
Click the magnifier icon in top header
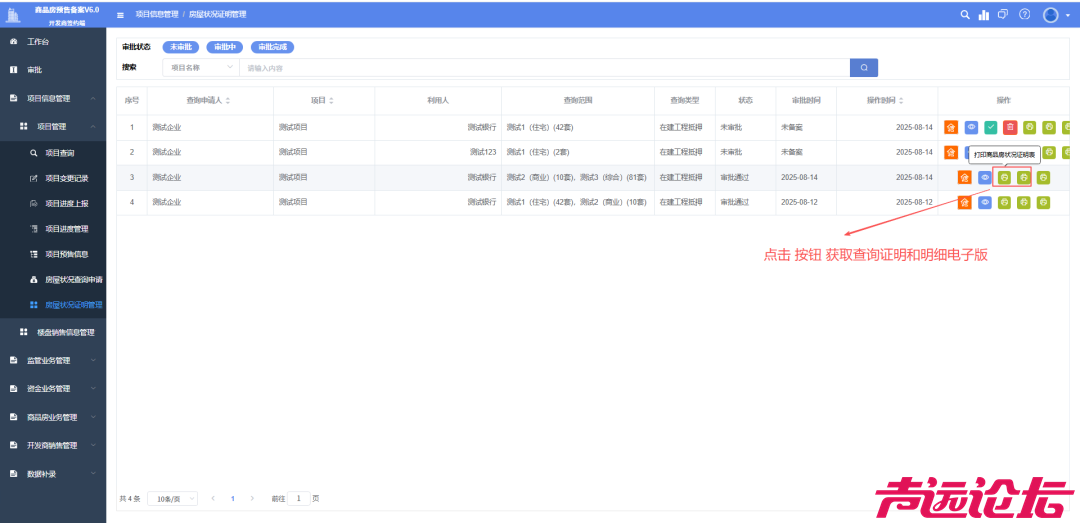(965, 15)
